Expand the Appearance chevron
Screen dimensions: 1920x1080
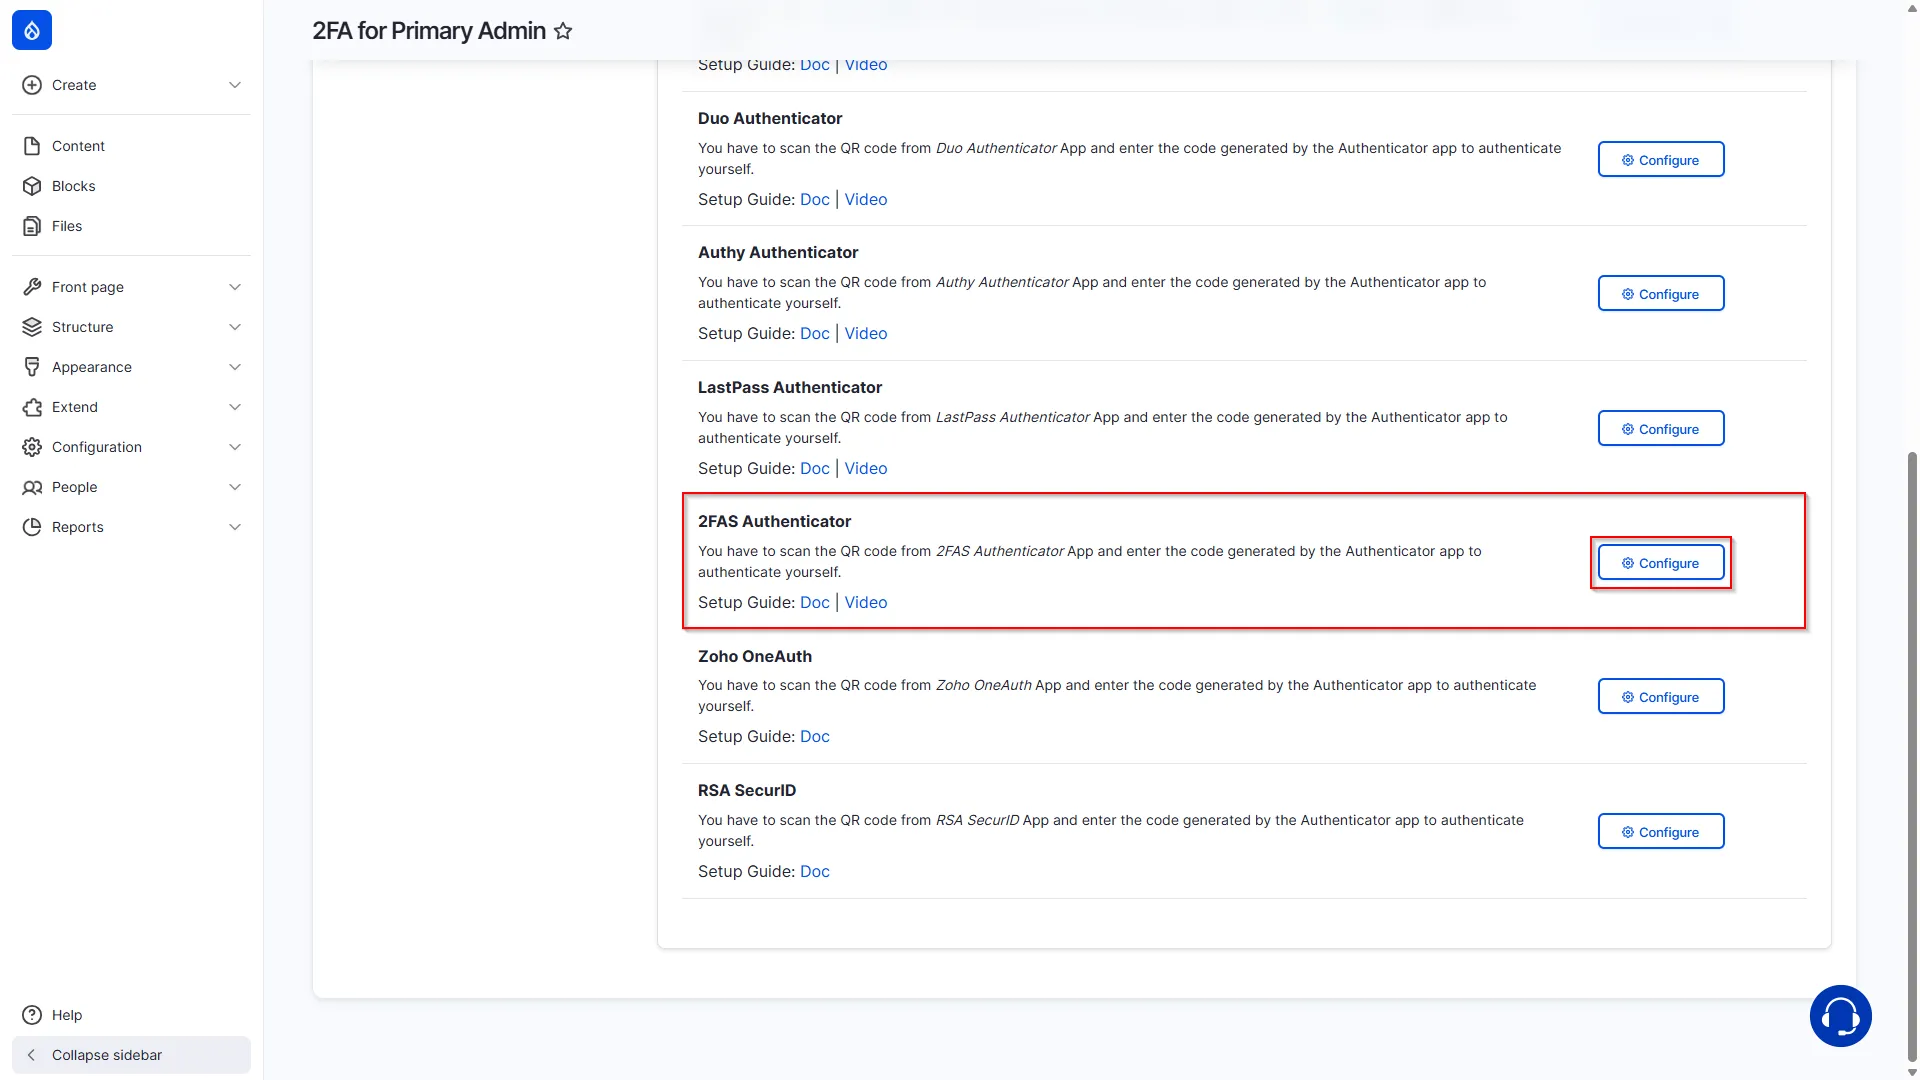tap(235, 367)
